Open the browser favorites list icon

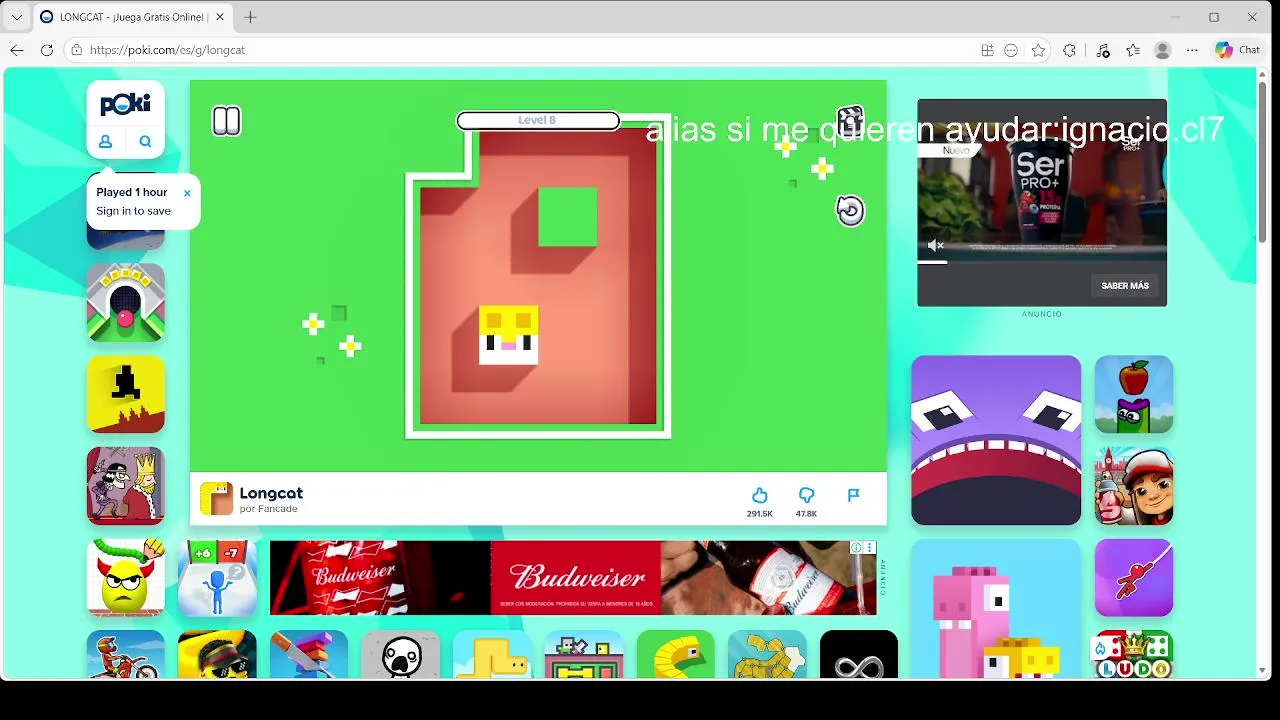(x=1133, y=50)
